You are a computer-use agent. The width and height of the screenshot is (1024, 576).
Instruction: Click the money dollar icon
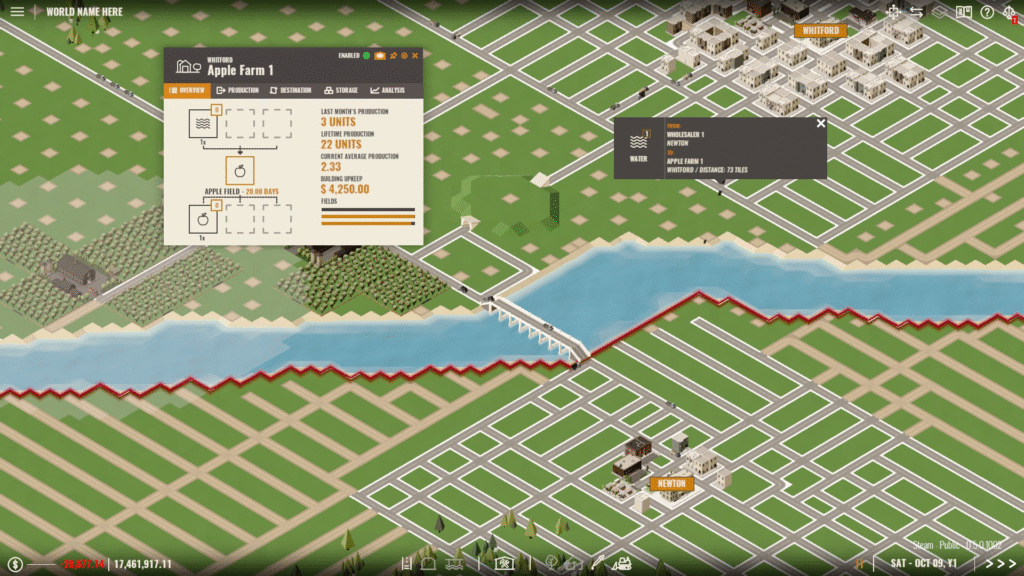click(17, 564)
